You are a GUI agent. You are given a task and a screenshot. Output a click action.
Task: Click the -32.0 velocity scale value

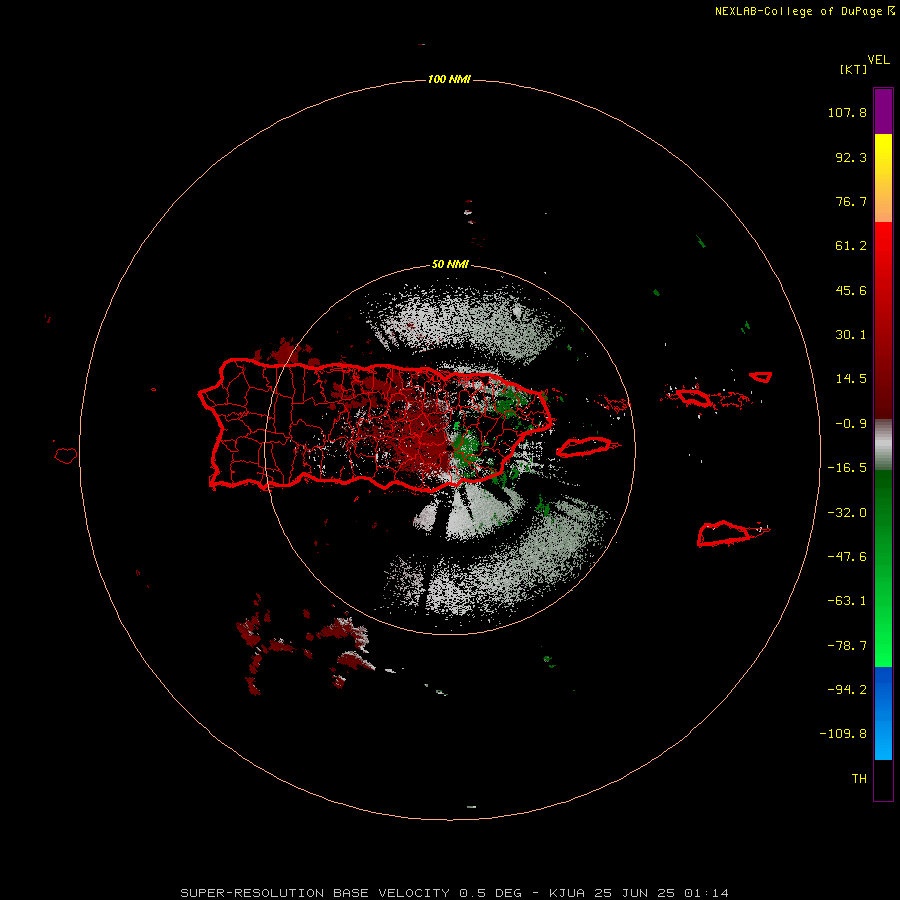pyautogui.click(x=847, y=513)
